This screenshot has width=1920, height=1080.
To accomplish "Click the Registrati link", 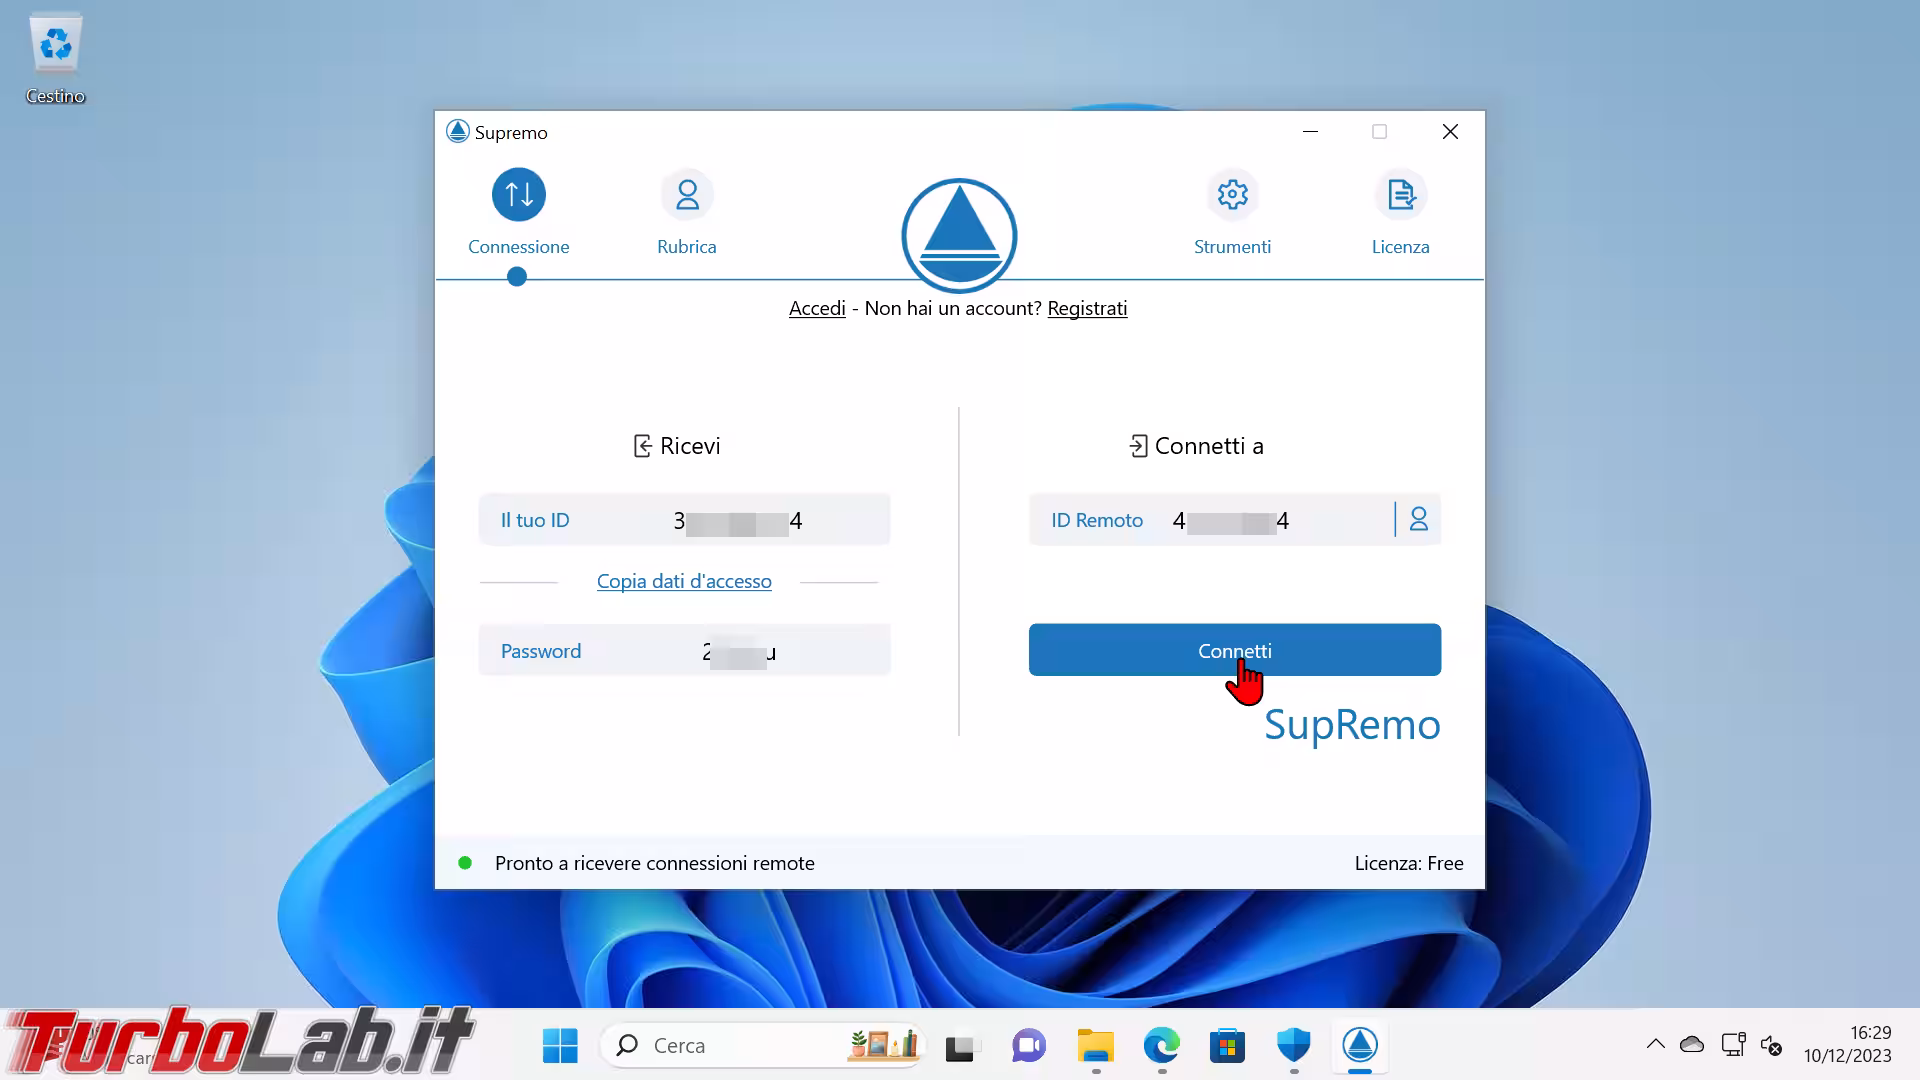I will (x=1087, y=308).
